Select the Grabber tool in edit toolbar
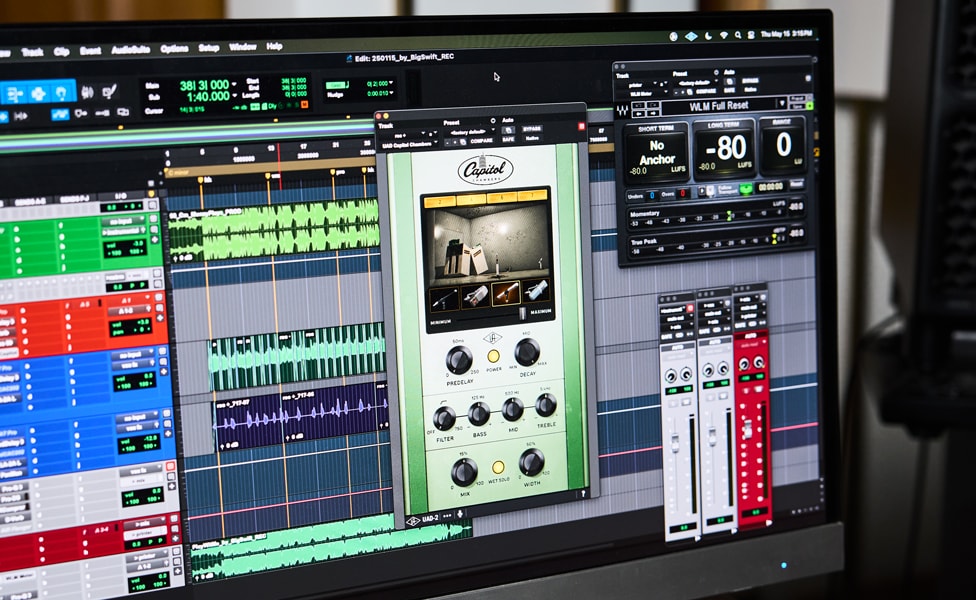 [x=62, y=92]
